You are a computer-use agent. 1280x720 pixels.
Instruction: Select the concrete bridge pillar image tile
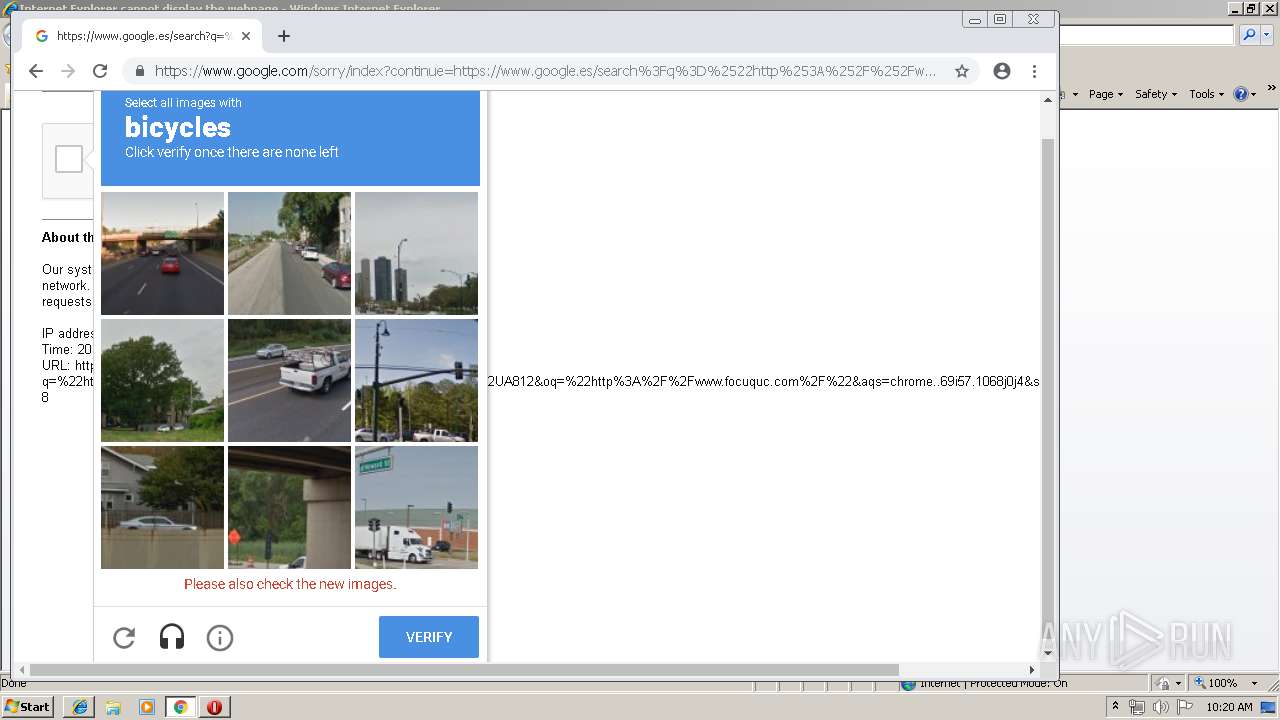(x=289, y=507)
